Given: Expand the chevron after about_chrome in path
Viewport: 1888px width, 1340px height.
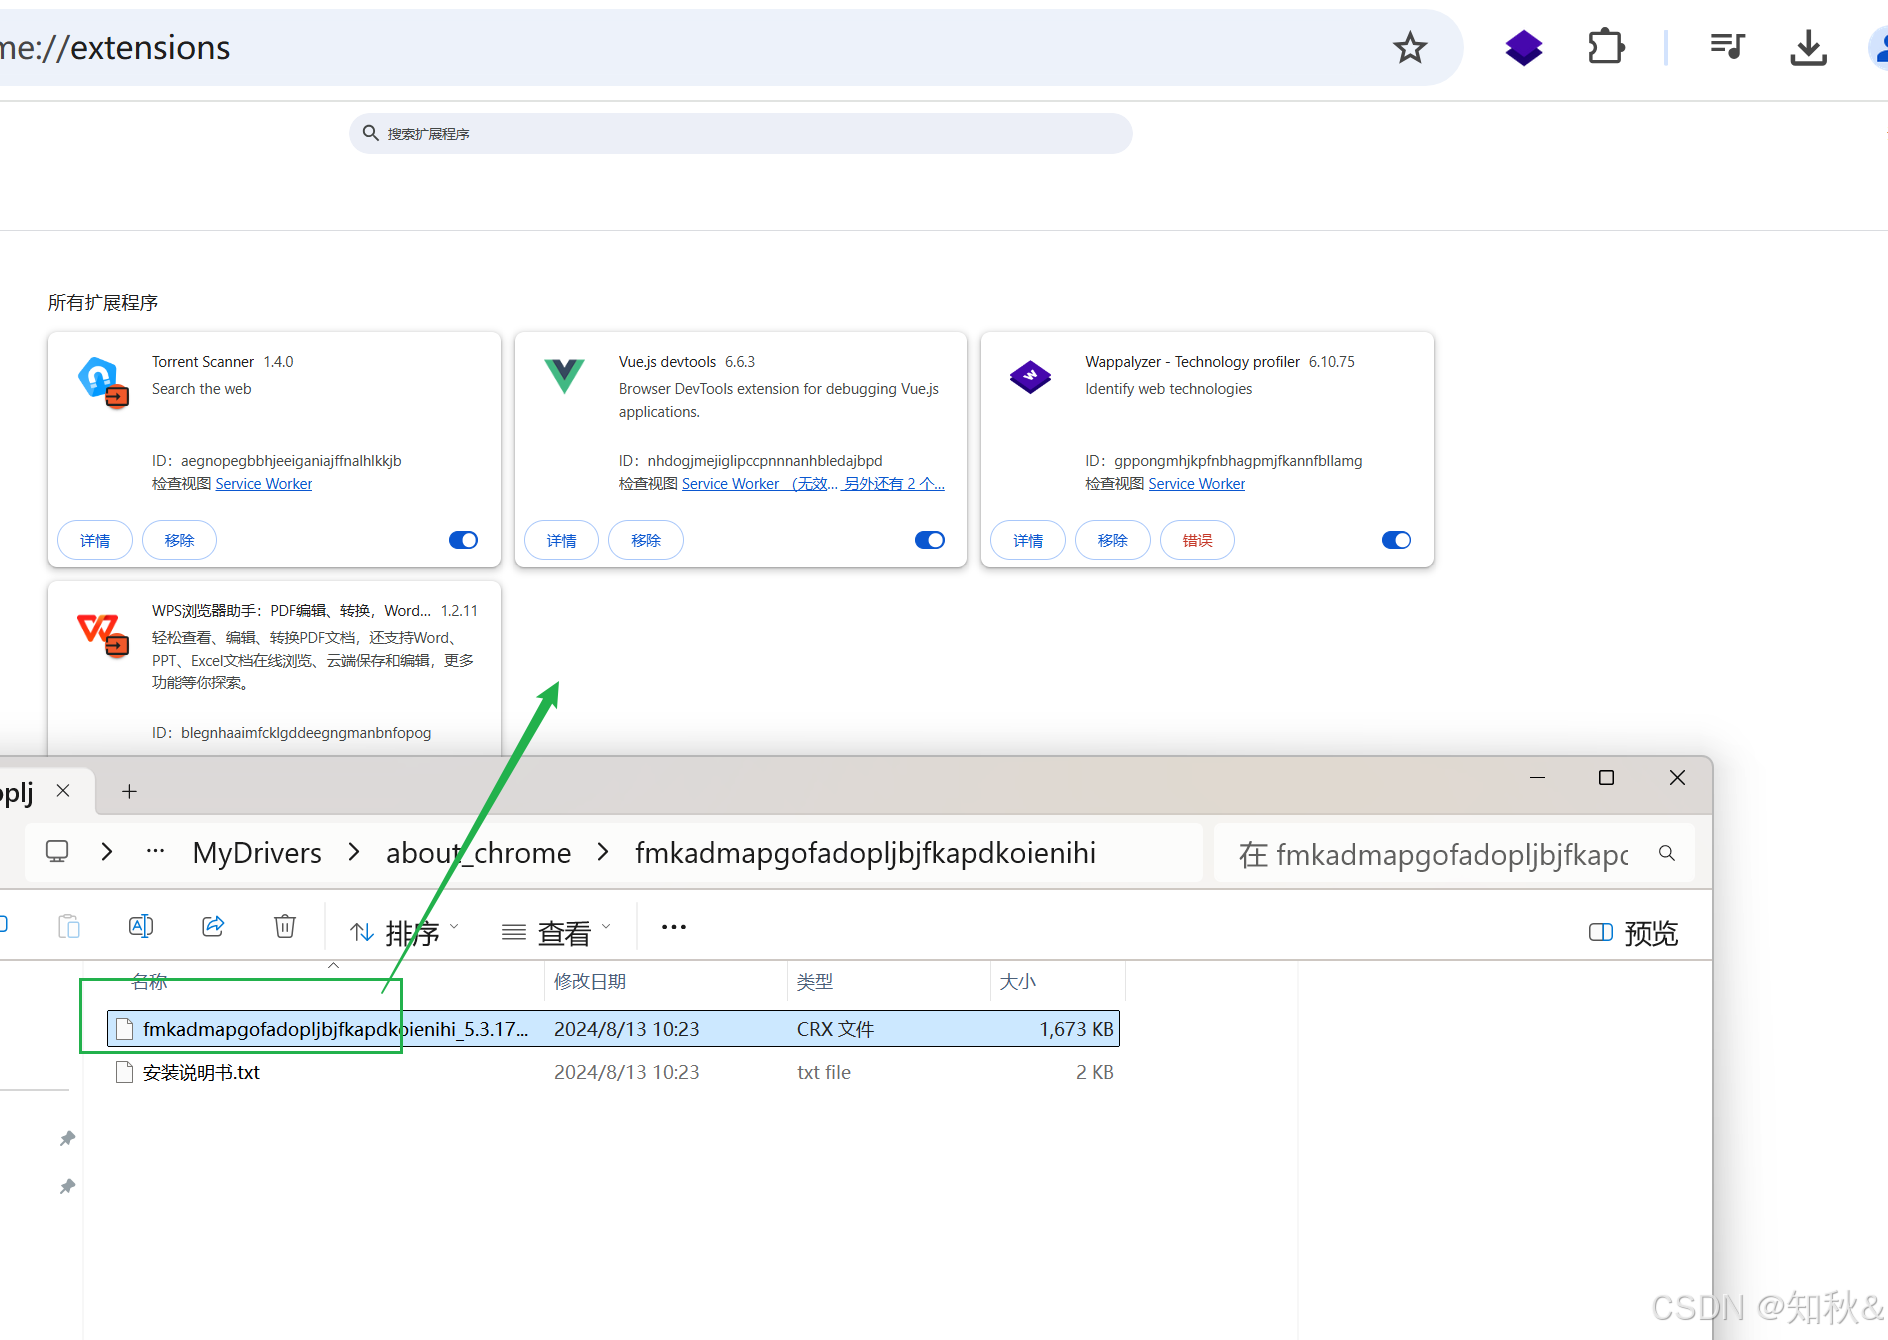Looking at the screenshot, I should [603, 852].
